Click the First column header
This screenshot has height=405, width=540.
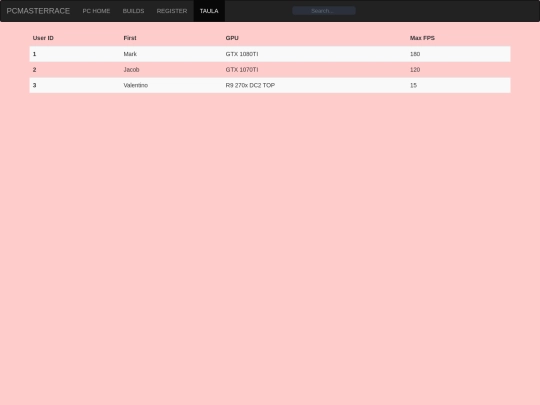[130, 38]
